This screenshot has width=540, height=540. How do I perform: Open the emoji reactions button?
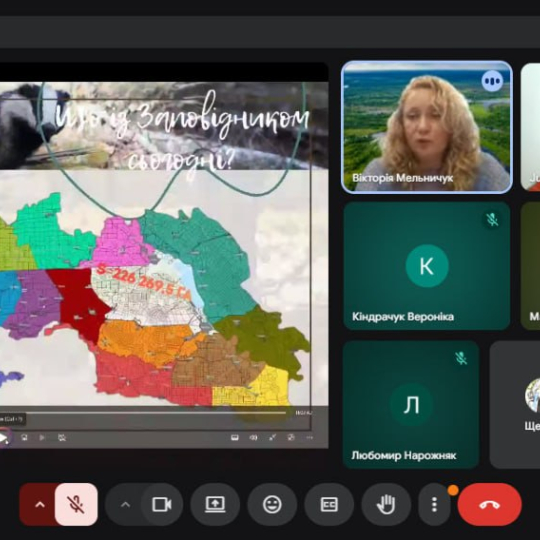point(272,505)
